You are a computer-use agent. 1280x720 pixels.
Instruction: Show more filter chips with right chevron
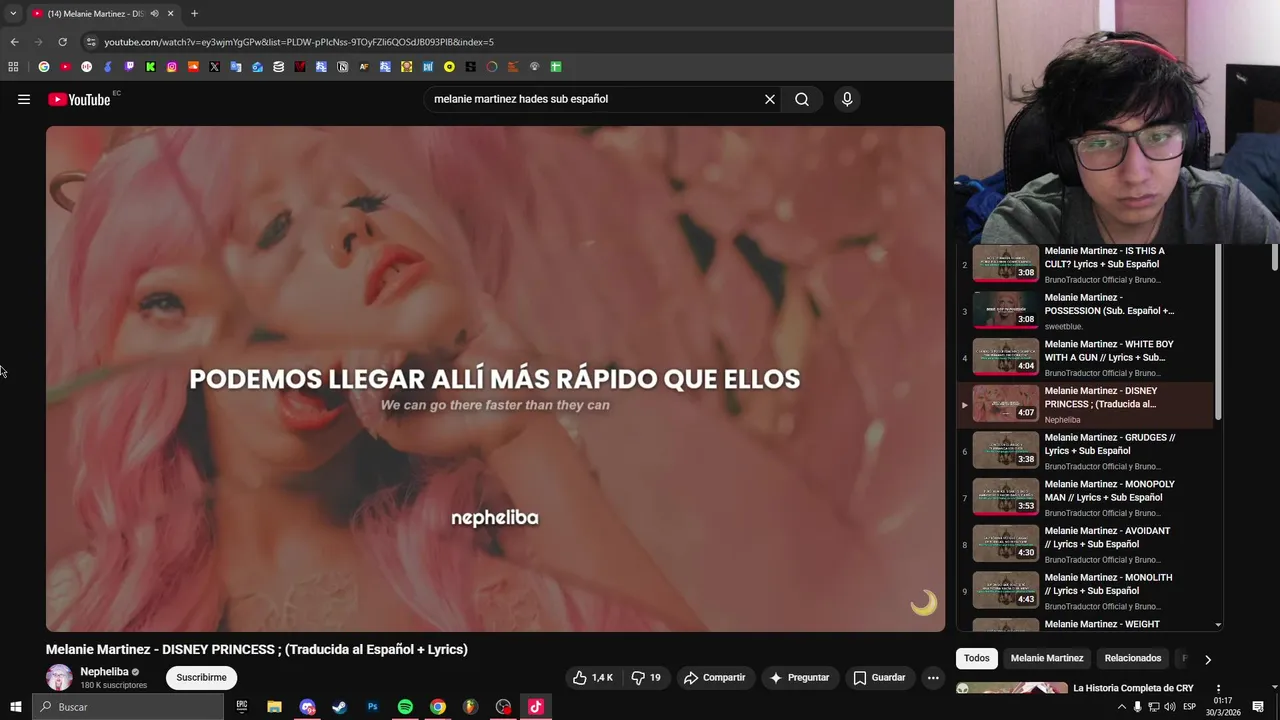point(1207,659)
